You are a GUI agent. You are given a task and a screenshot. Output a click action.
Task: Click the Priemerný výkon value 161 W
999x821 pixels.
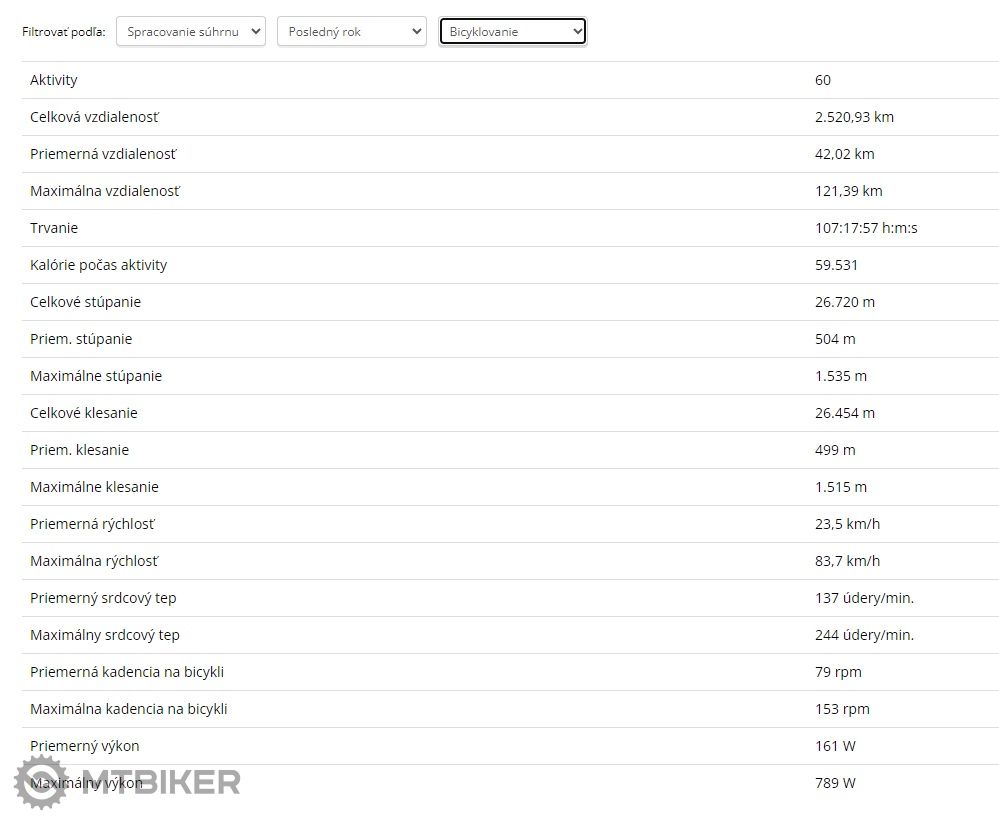[835, 746]
